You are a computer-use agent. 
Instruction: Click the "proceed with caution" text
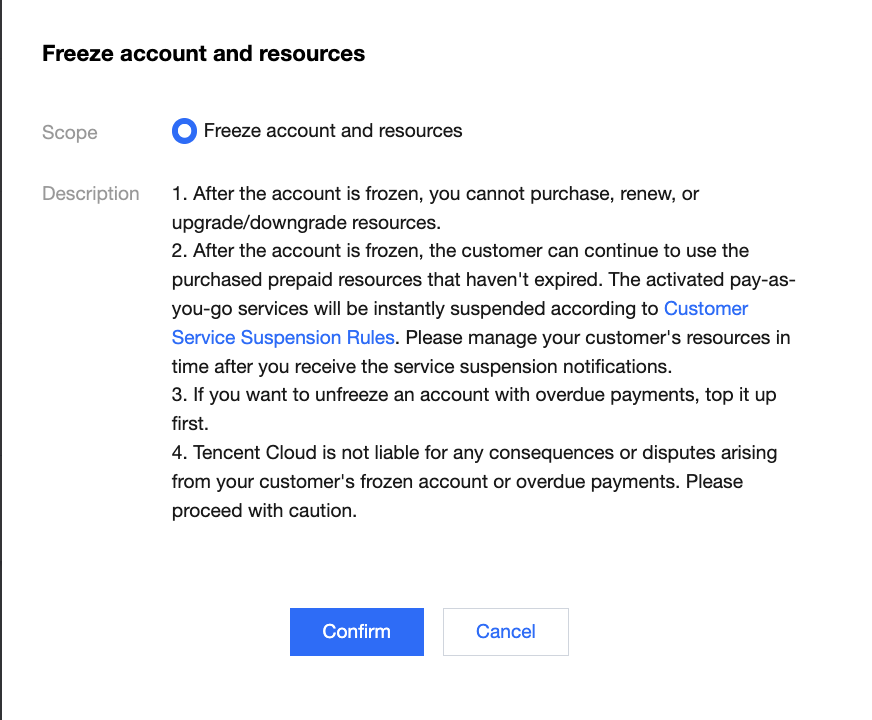[264, 510]
